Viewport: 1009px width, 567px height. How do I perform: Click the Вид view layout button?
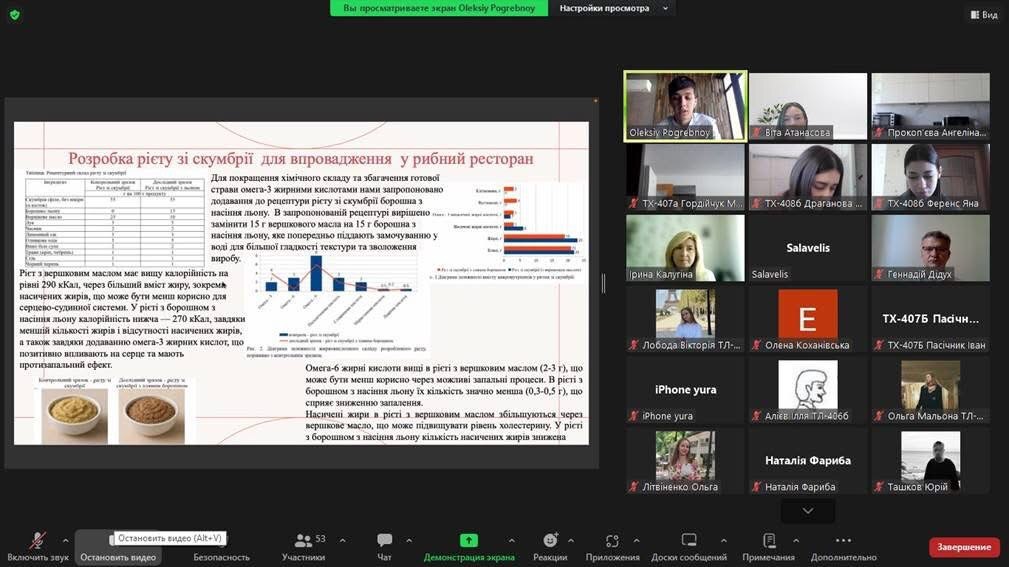984,14
